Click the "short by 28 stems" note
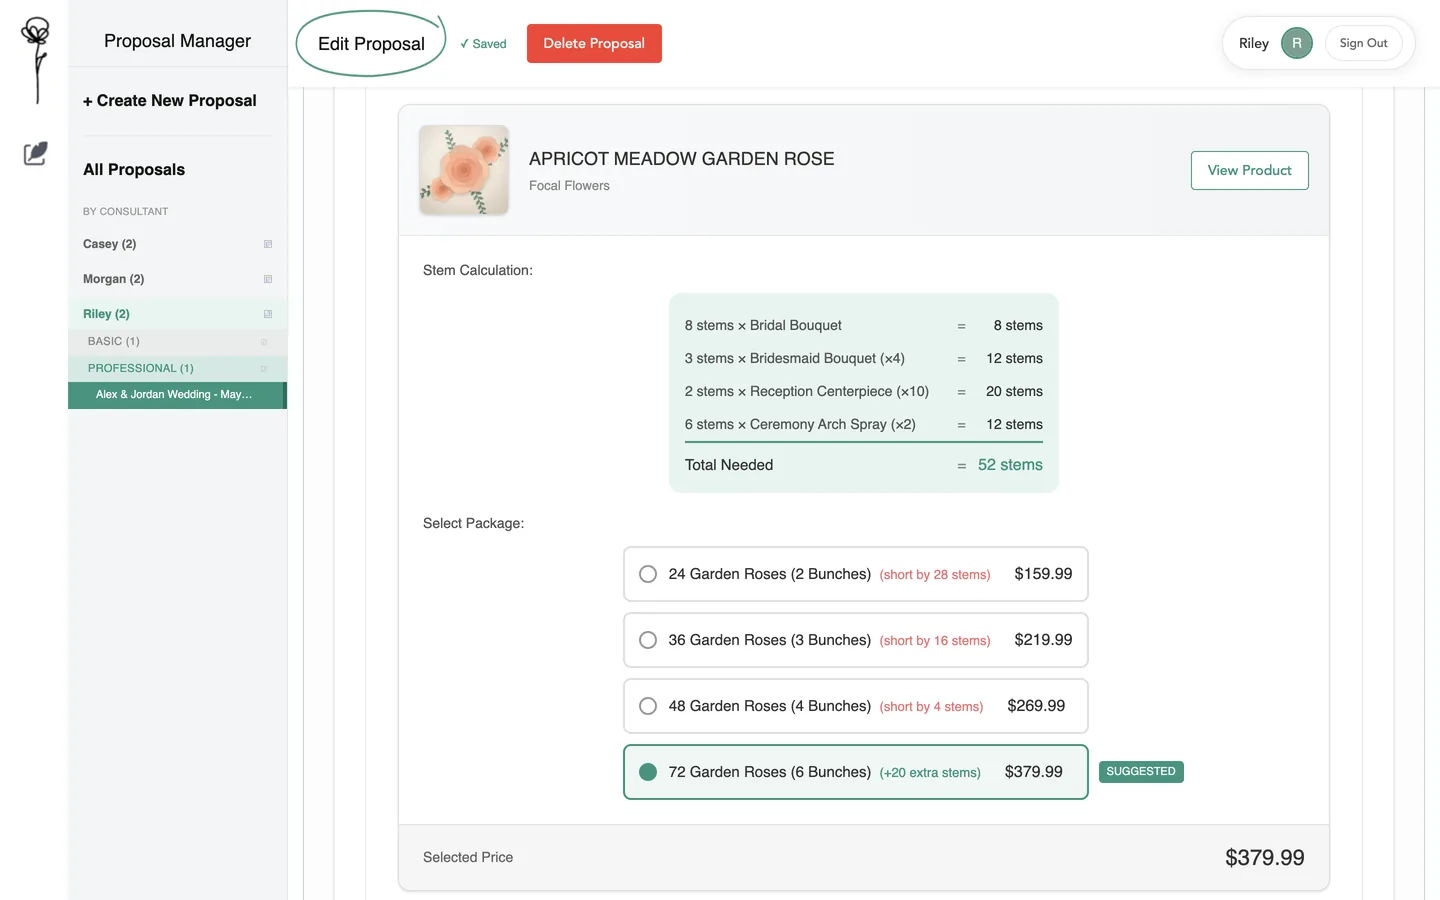Image resolution: width=1440 pixels, height=900 pixels. tap(935, 575)
